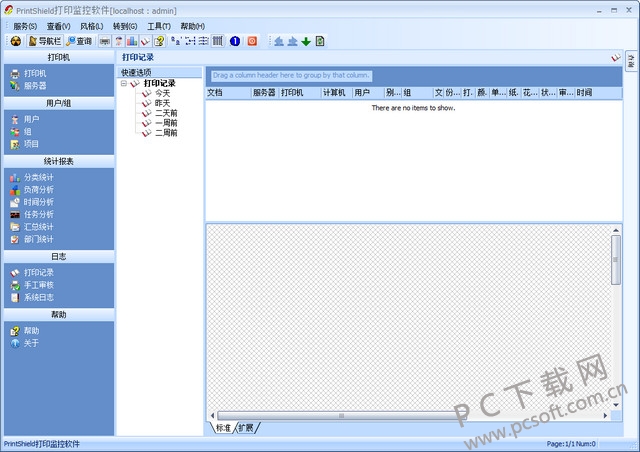Sort by the 时间 column header
The height and width of the screenshot is (452, 640).
[598, 93]
